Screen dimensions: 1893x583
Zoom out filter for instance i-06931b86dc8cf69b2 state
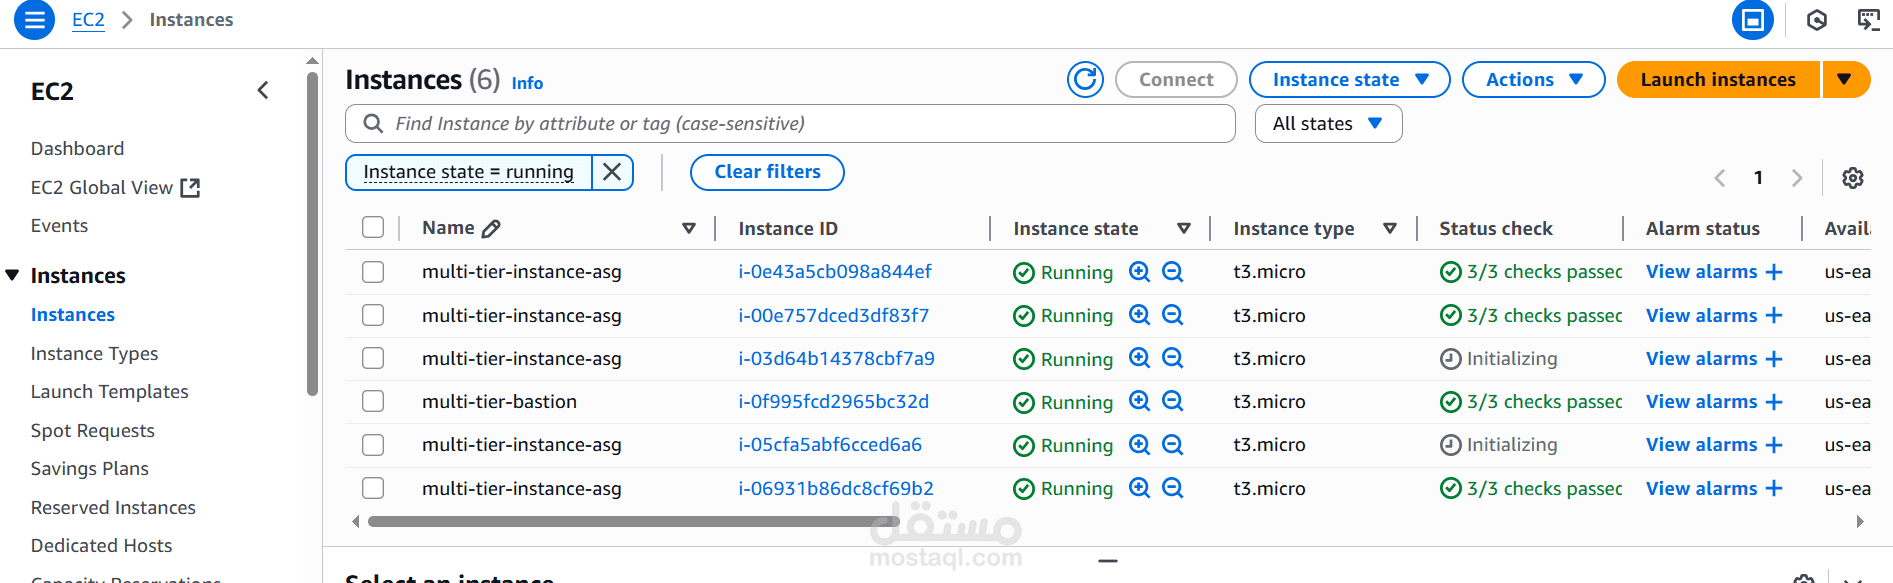(1173, 488)
